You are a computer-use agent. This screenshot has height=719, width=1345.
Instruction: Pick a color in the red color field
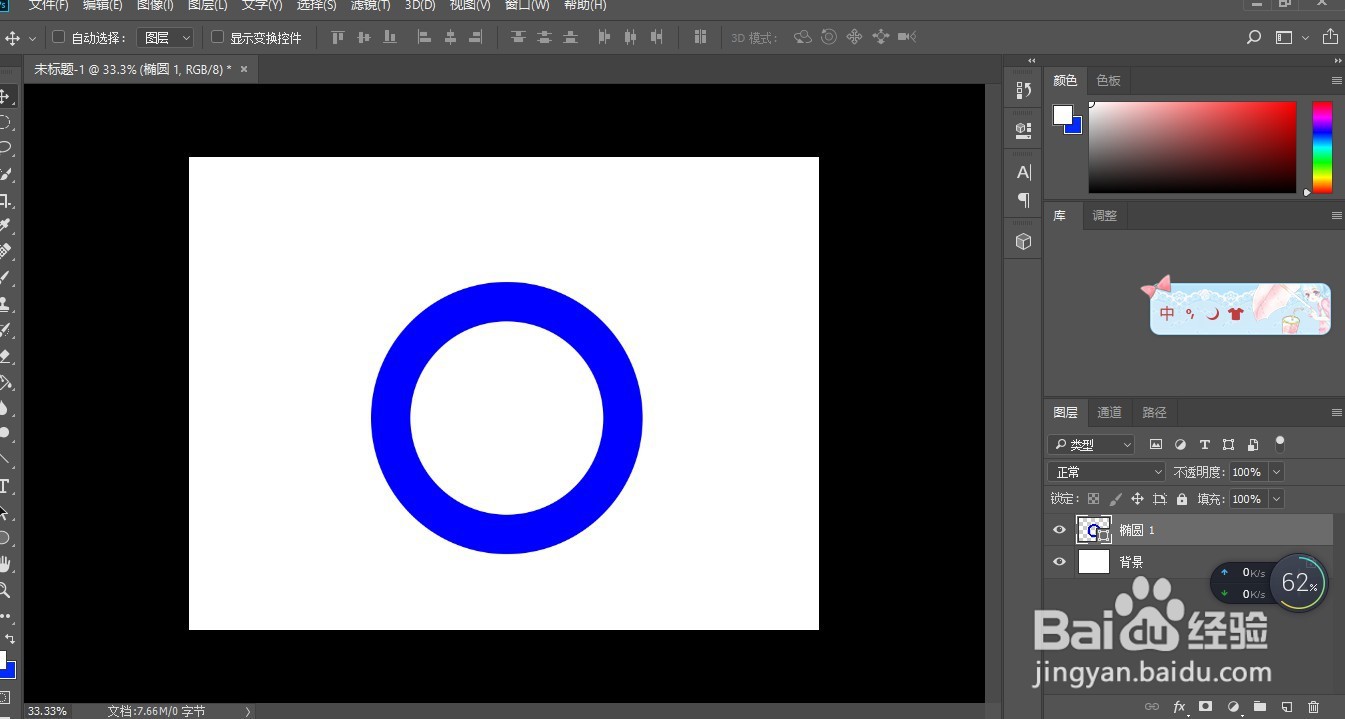point(1192,147)
